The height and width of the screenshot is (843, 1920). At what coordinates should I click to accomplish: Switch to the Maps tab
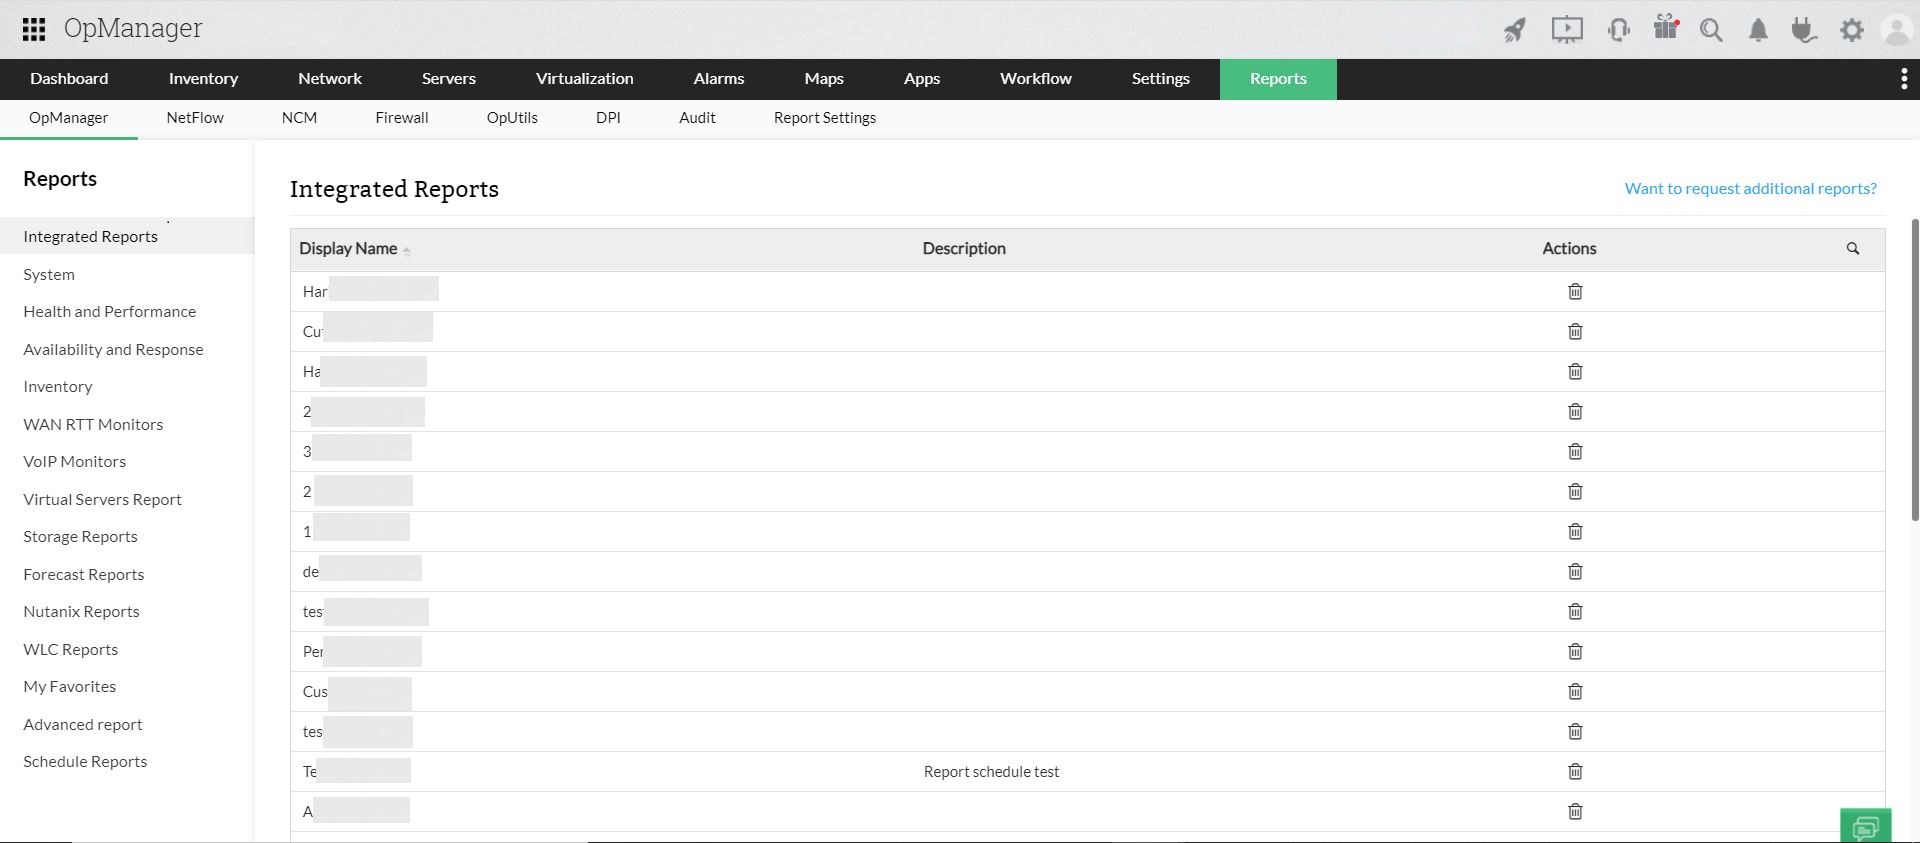point(824,79)
